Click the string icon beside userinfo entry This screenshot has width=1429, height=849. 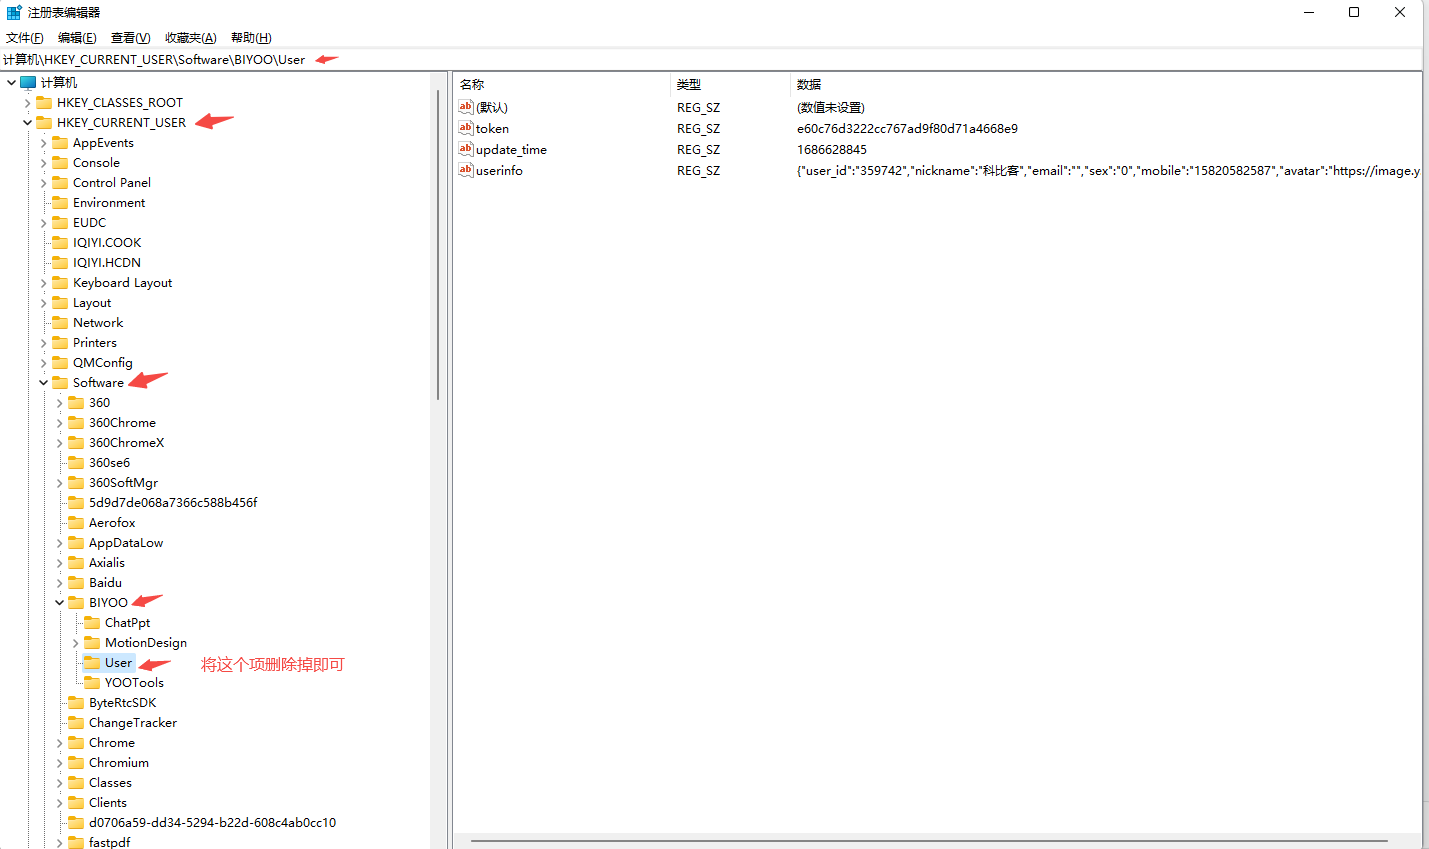pos(466,170)
